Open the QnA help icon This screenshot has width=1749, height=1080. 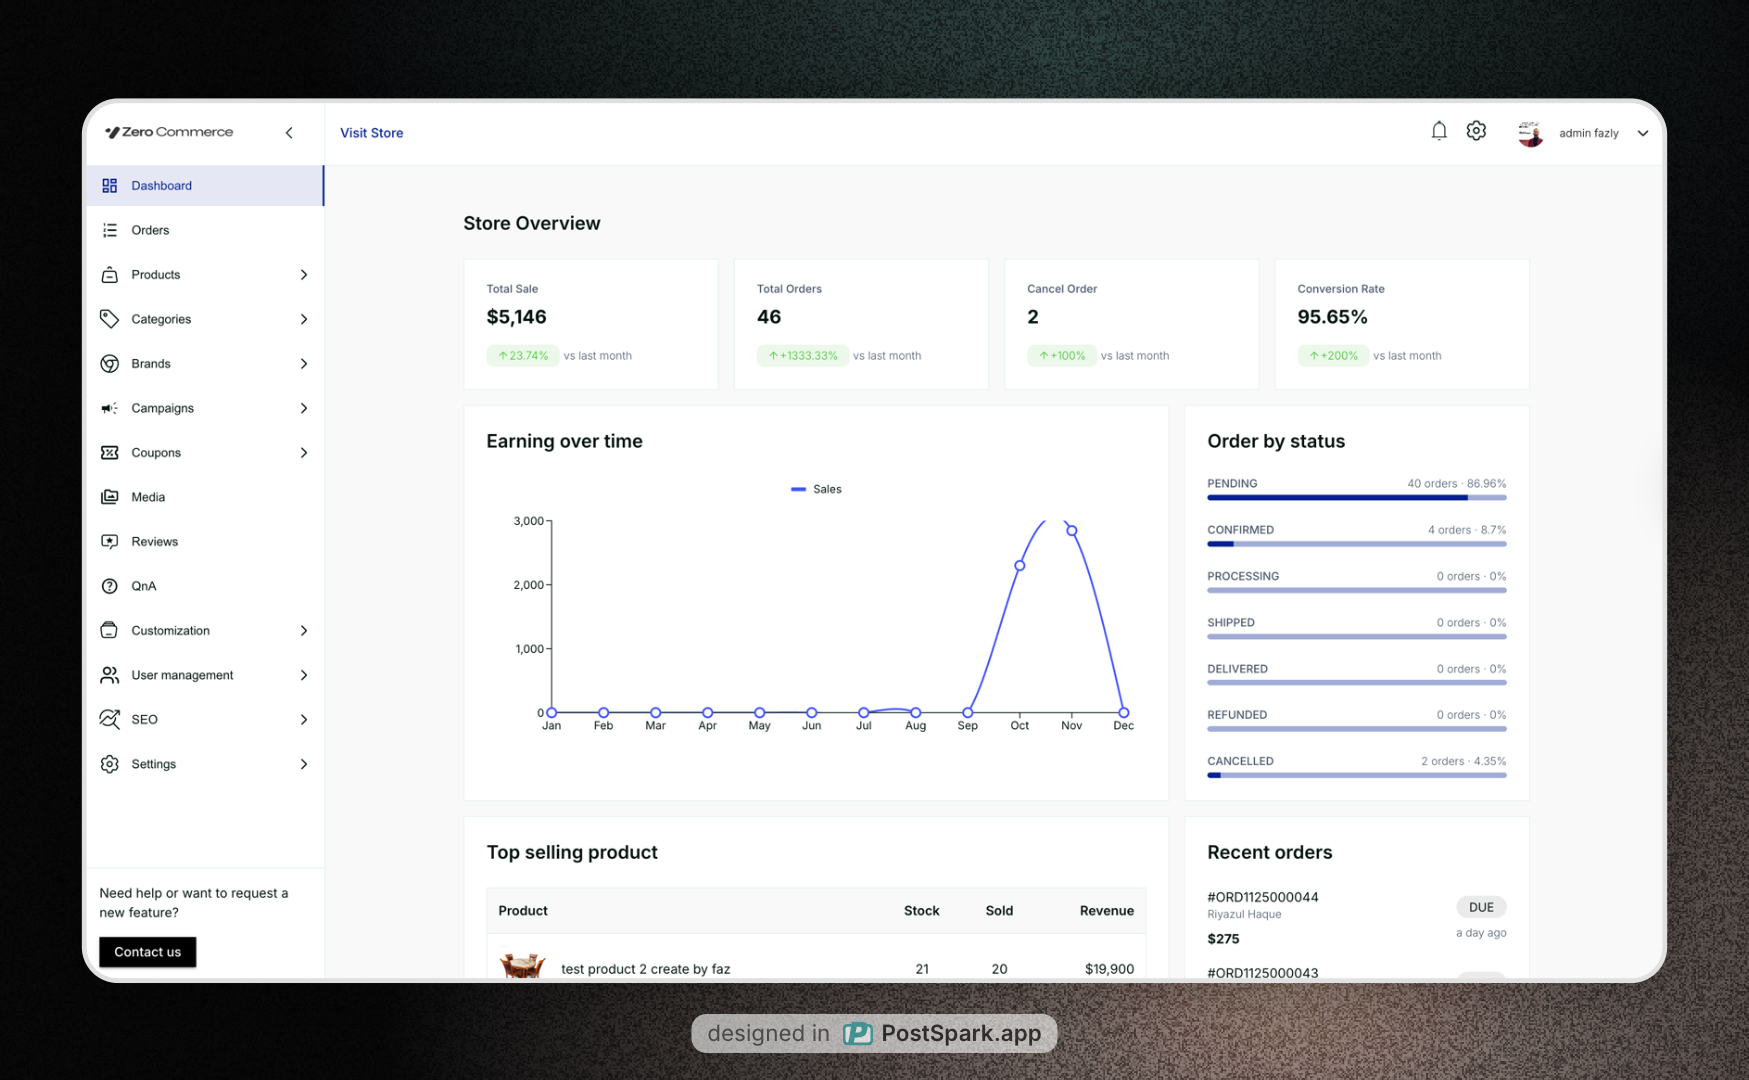[x=109, y=586]
